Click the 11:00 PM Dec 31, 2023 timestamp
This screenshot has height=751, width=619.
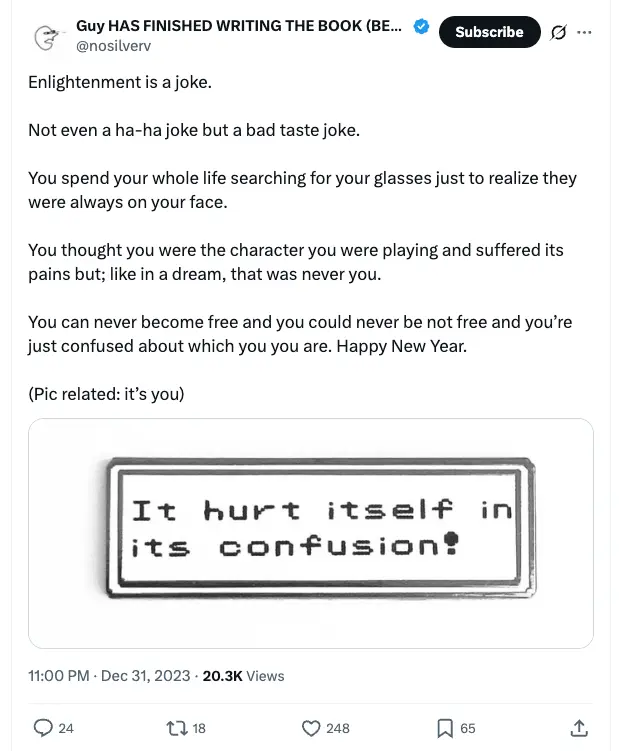click(109, 676)
